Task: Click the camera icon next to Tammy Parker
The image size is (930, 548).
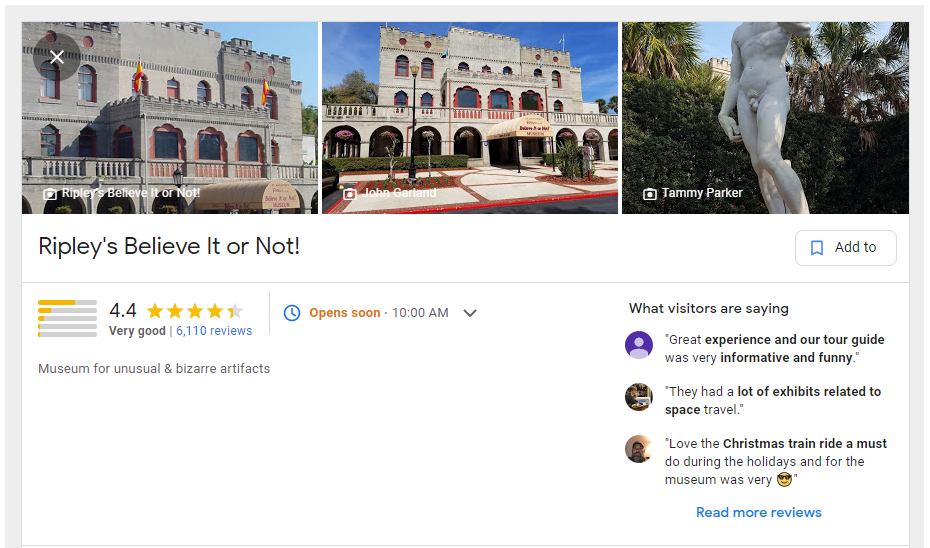Action: [x=650, y=194]
